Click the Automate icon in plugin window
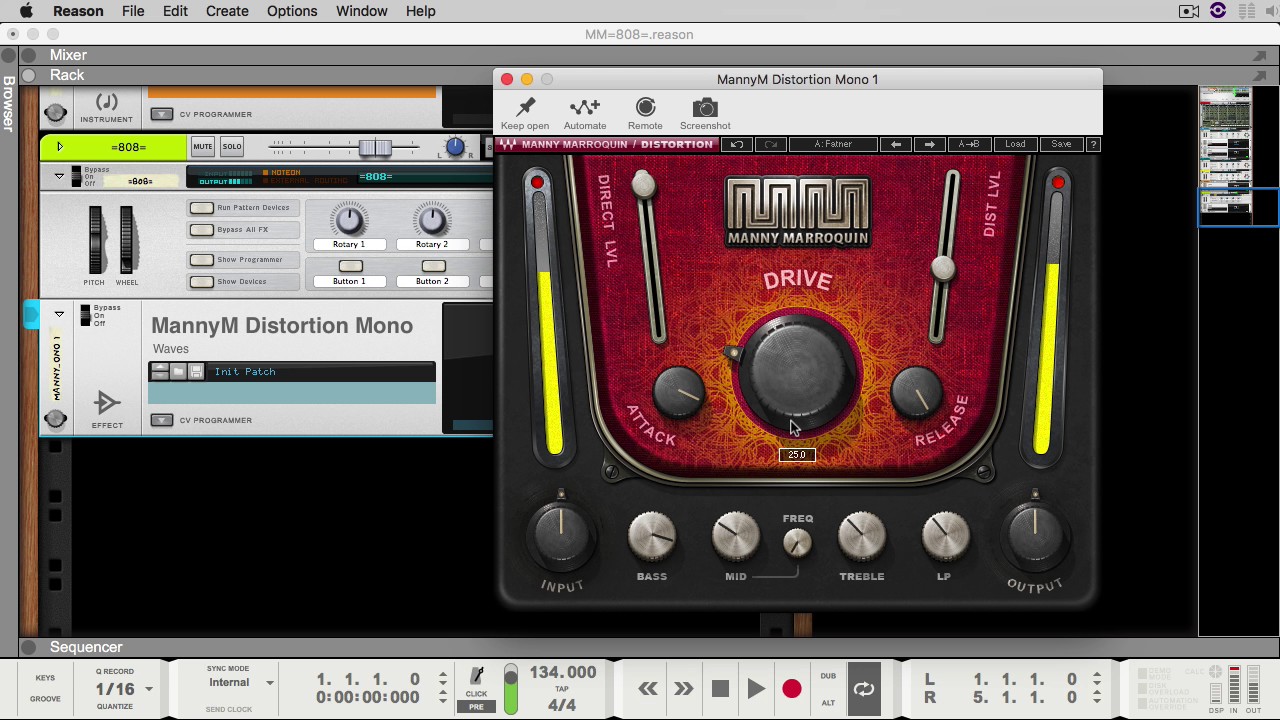Screen dimensions: 1280x720 (x=585, y=107)
